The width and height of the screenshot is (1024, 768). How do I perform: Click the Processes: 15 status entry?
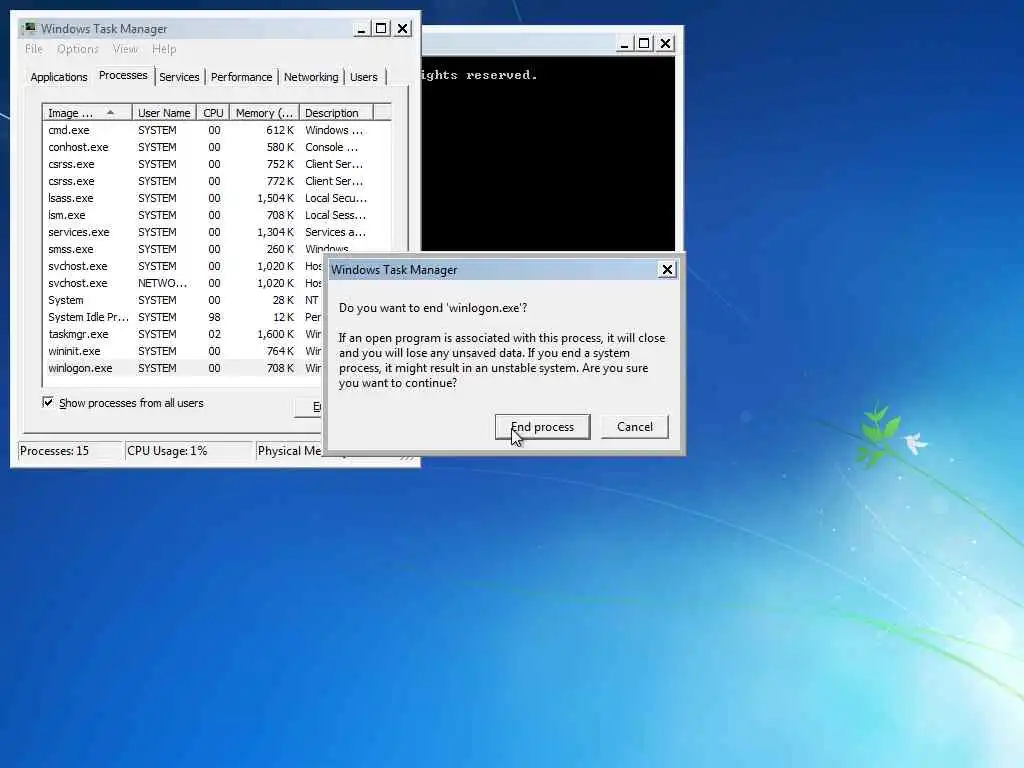coord(70,451)
